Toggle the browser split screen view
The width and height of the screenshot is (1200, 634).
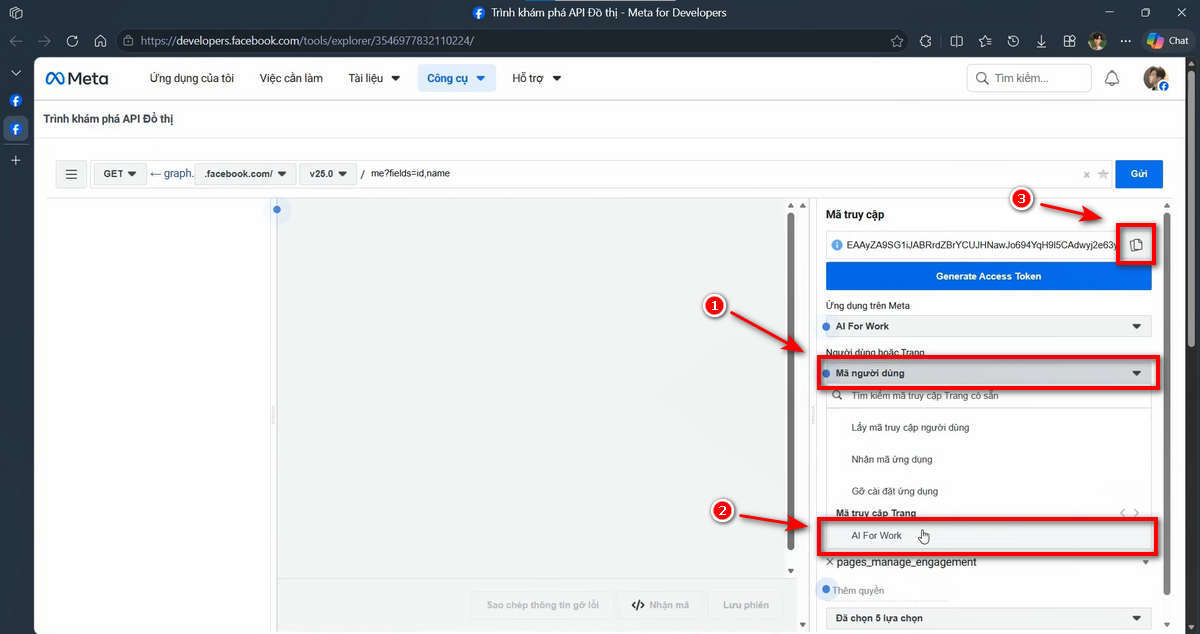(x=956, y=41)
